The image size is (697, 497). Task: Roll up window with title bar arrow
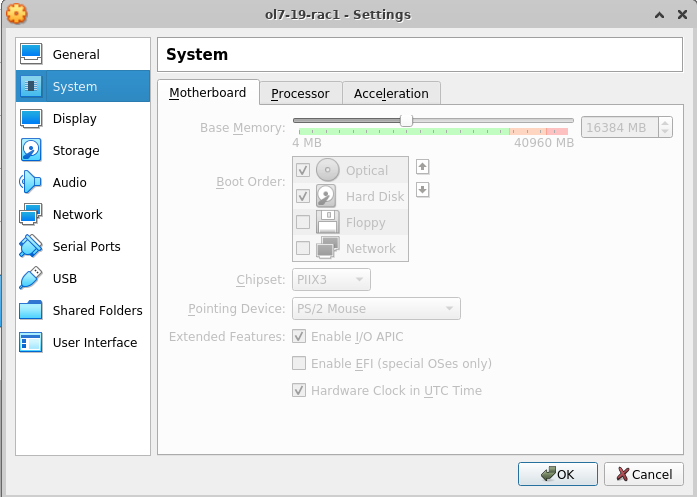pyautogui.click(x=660, y=15)
